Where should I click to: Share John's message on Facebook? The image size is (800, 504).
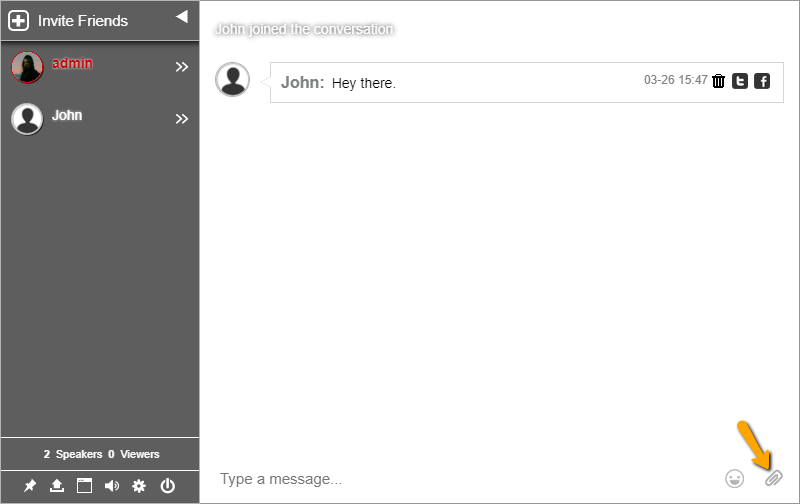(762, 81)
